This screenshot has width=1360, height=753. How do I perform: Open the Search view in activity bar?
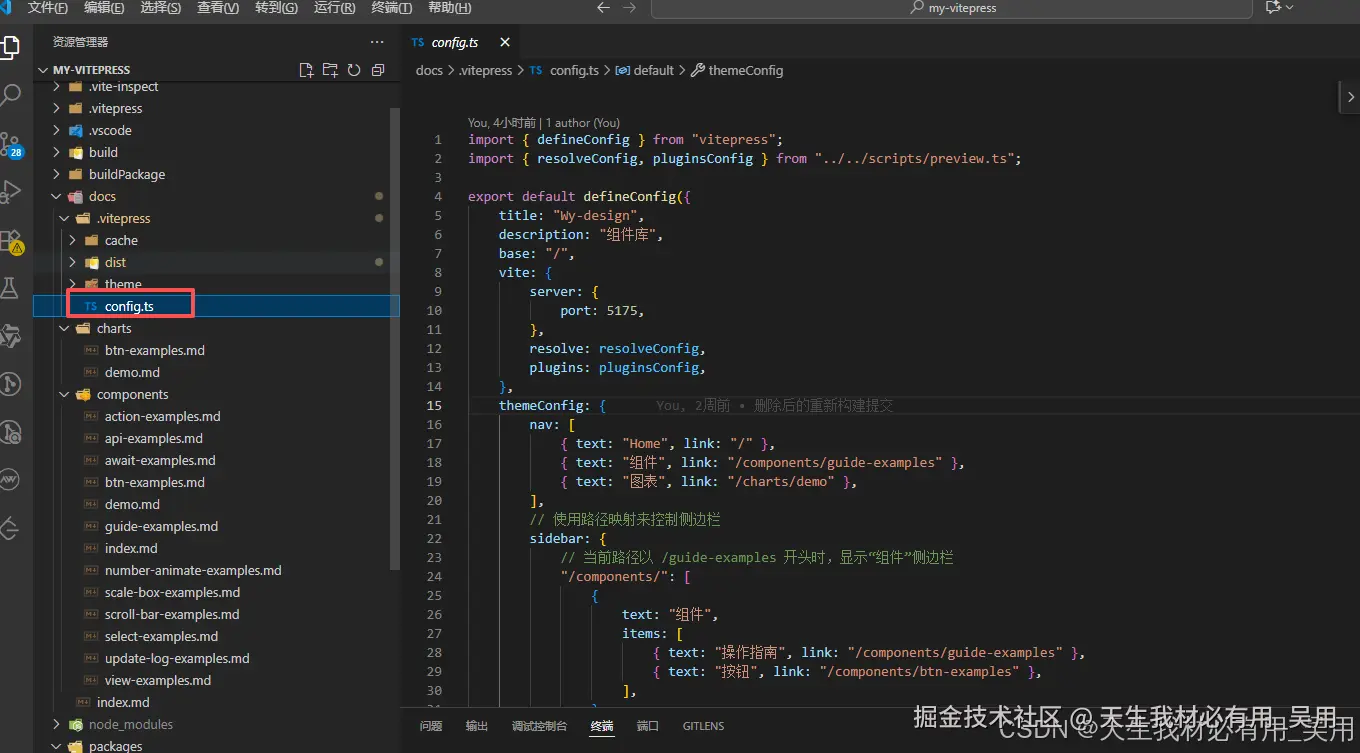[x=14, y=94]
